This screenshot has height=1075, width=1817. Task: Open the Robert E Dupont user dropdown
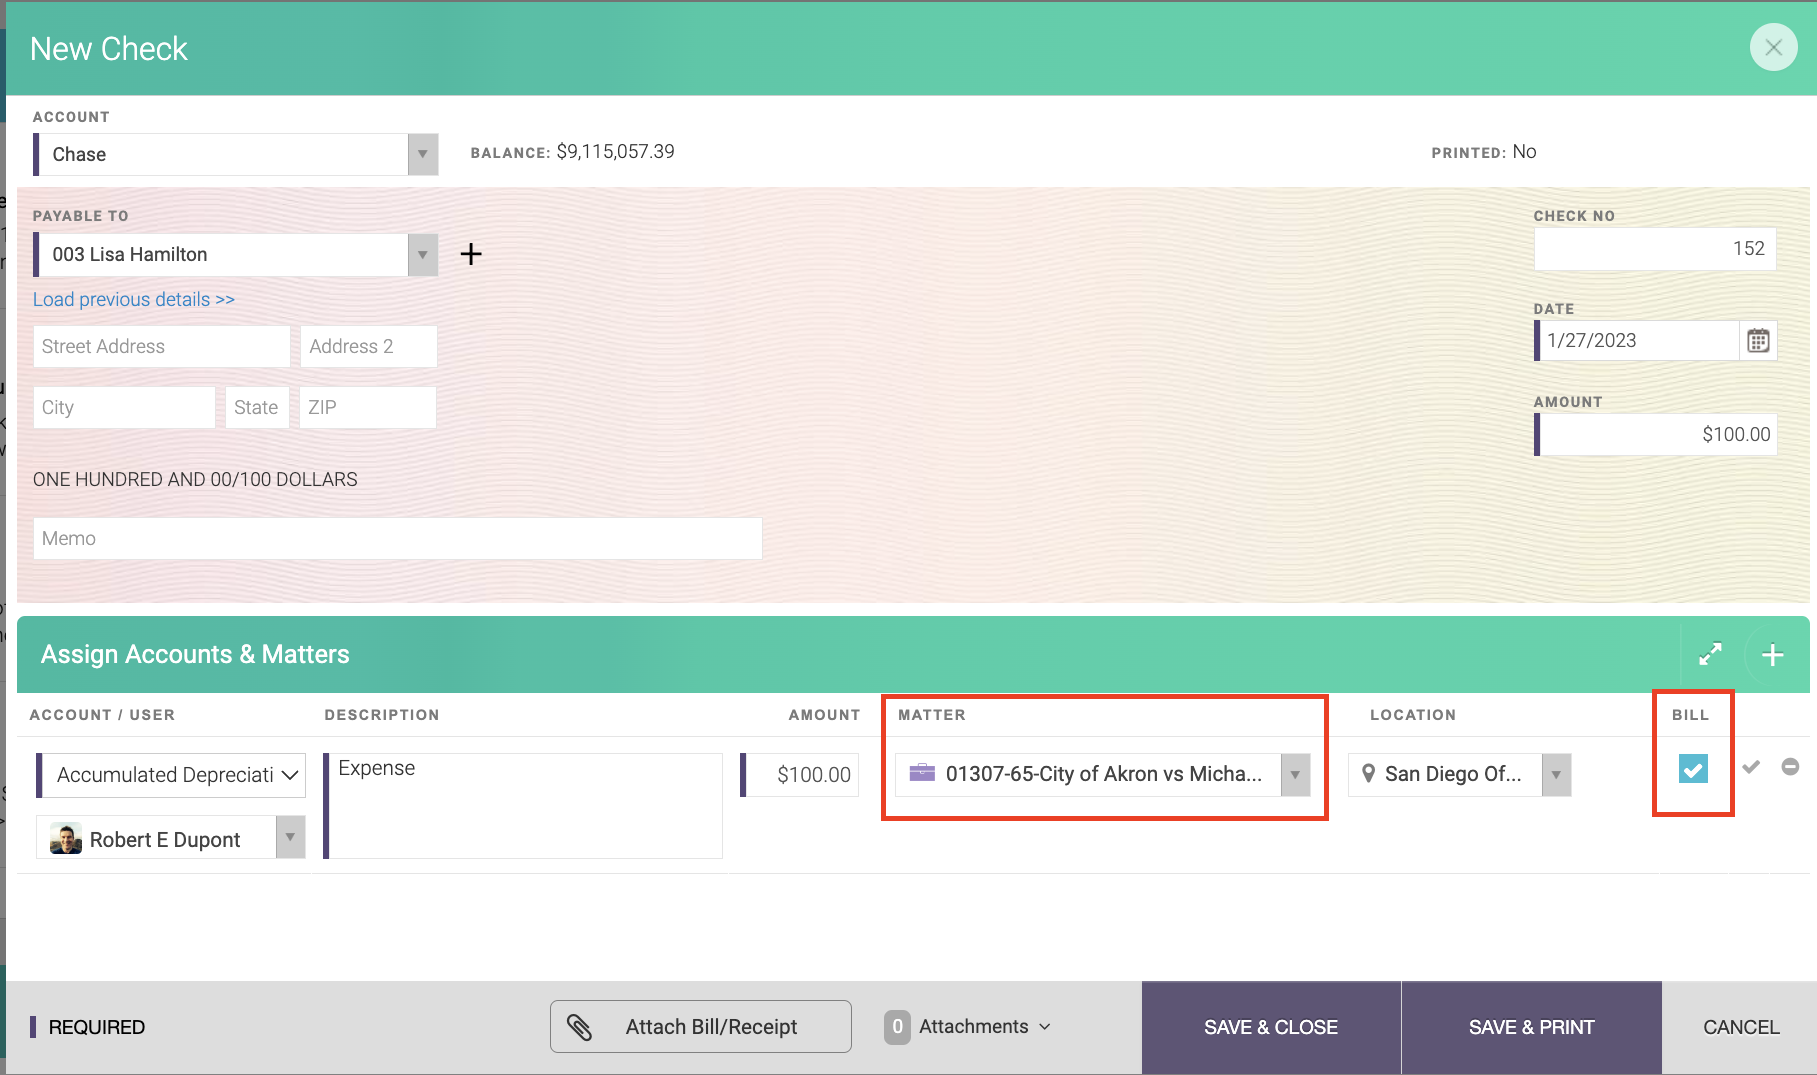click(x=290, y=837)
